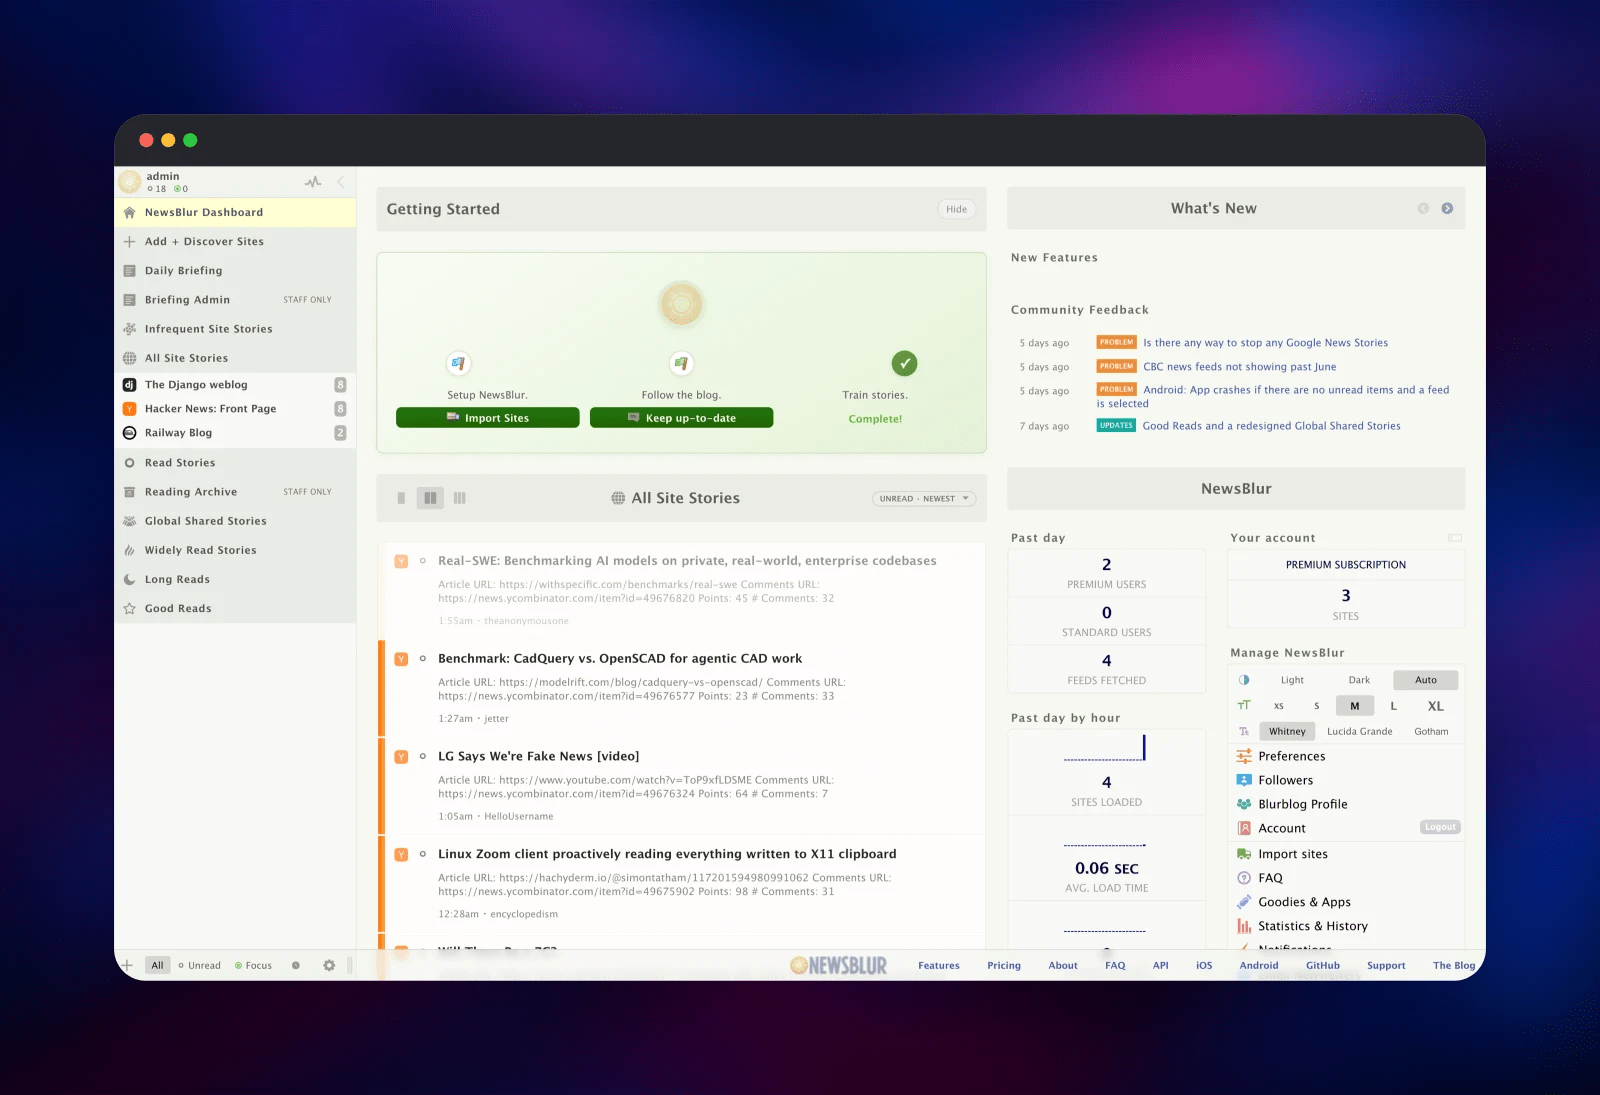Open the Pricing footer link
The width and height of the screenshot is (1600, 1095).
tap(1004, 966)
